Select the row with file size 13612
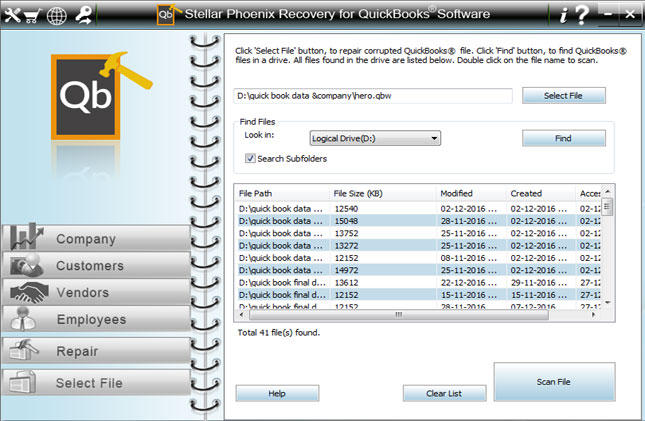The image size is (645, 421). (x=418, y=283)
